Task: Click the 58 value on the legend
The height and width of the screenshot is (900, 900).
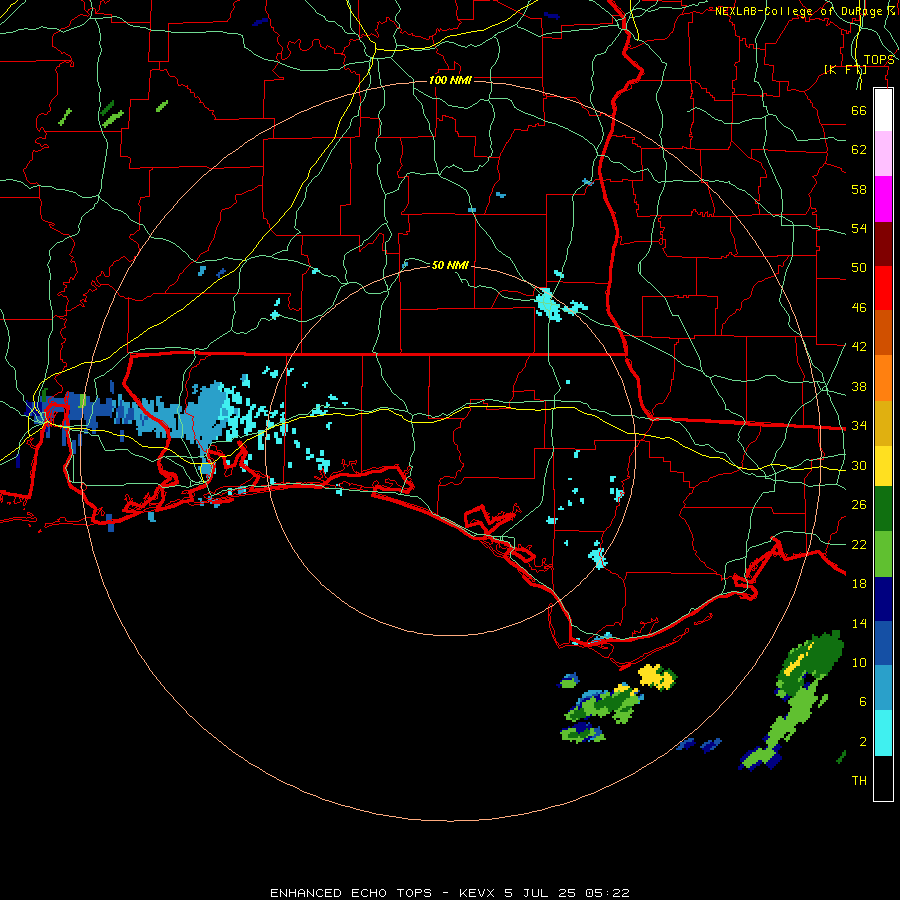Action: [859, 189]
